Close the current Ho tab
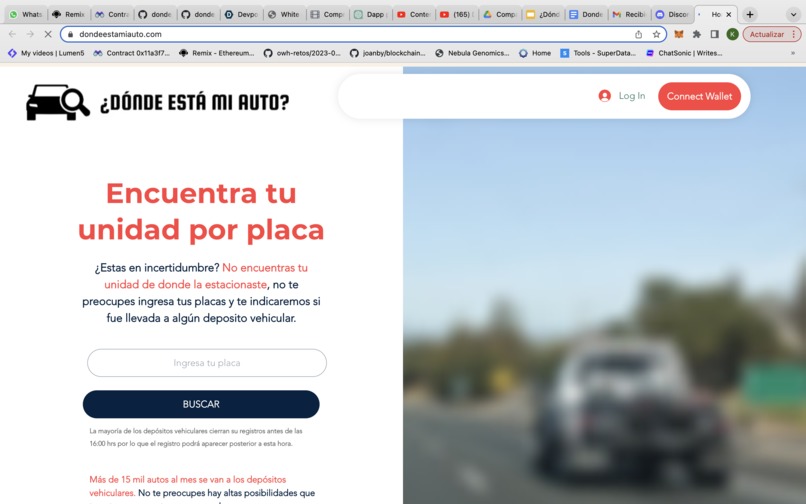806x504 pixels. (728, 14)
